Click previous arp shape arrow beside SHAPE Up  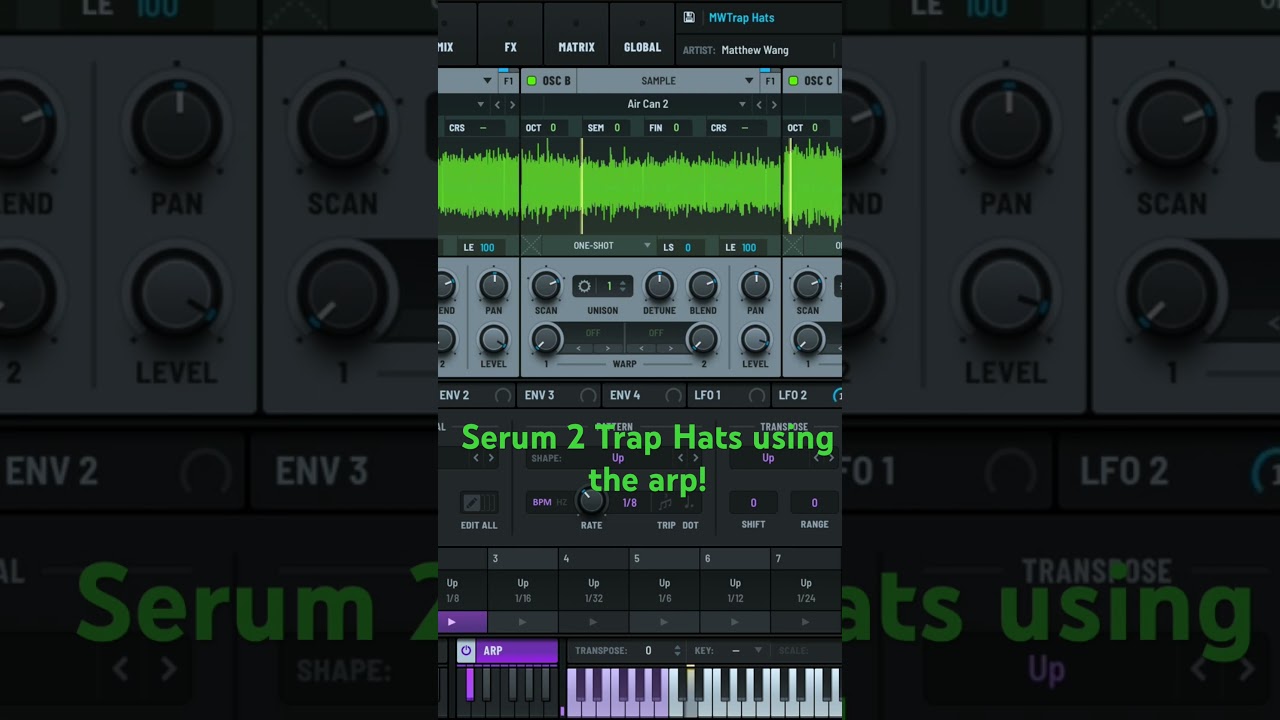[681, 458]
